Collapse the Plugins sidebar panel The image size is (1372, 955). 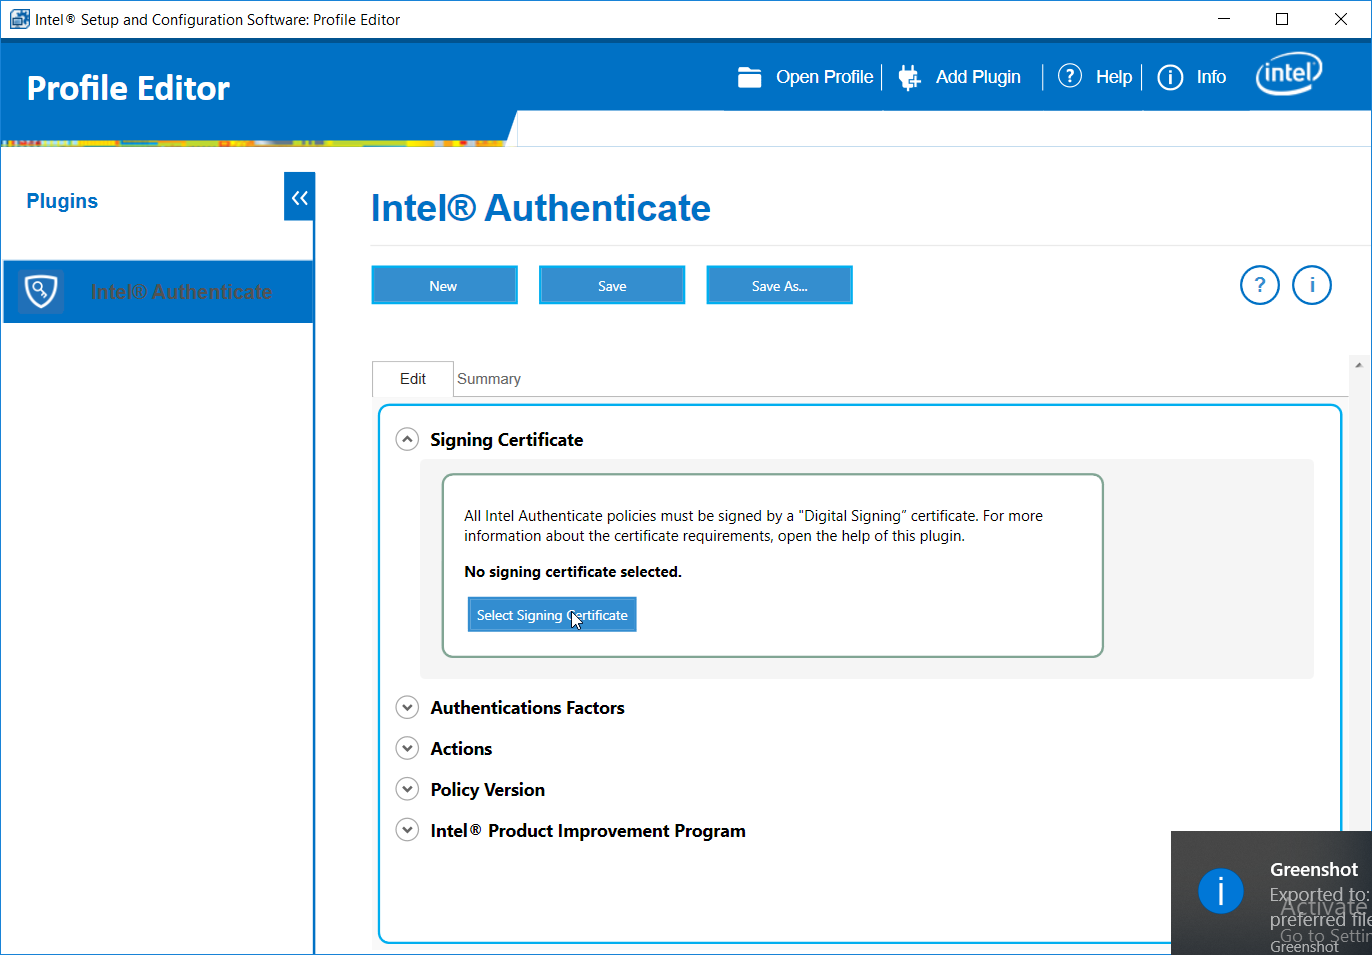299,197
